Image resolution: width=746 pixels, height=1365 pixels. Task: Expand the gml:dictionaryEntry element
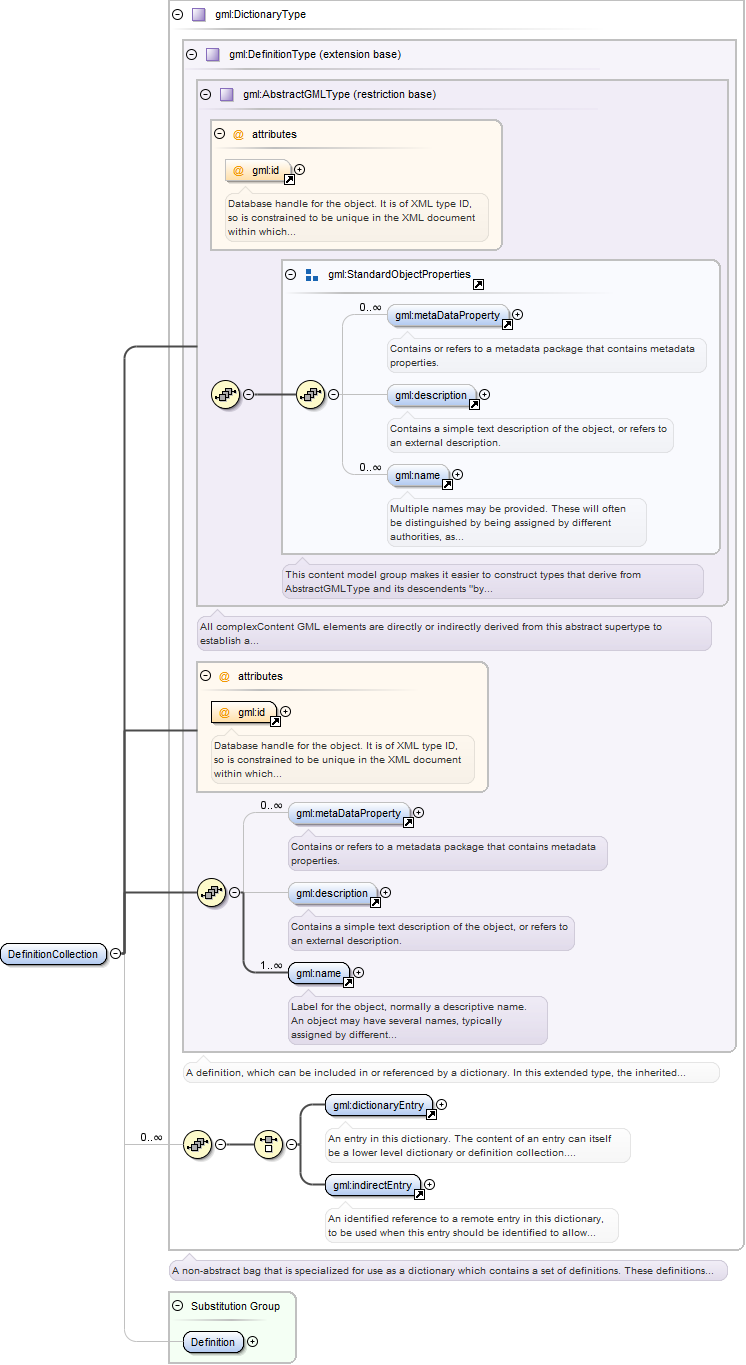click(441, 1105)
